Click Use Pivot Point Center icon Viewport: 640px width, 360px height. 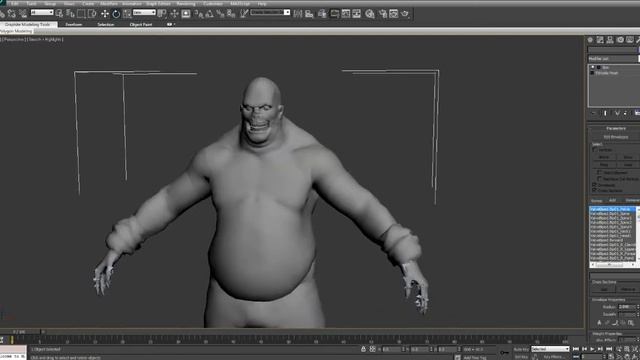162,14
